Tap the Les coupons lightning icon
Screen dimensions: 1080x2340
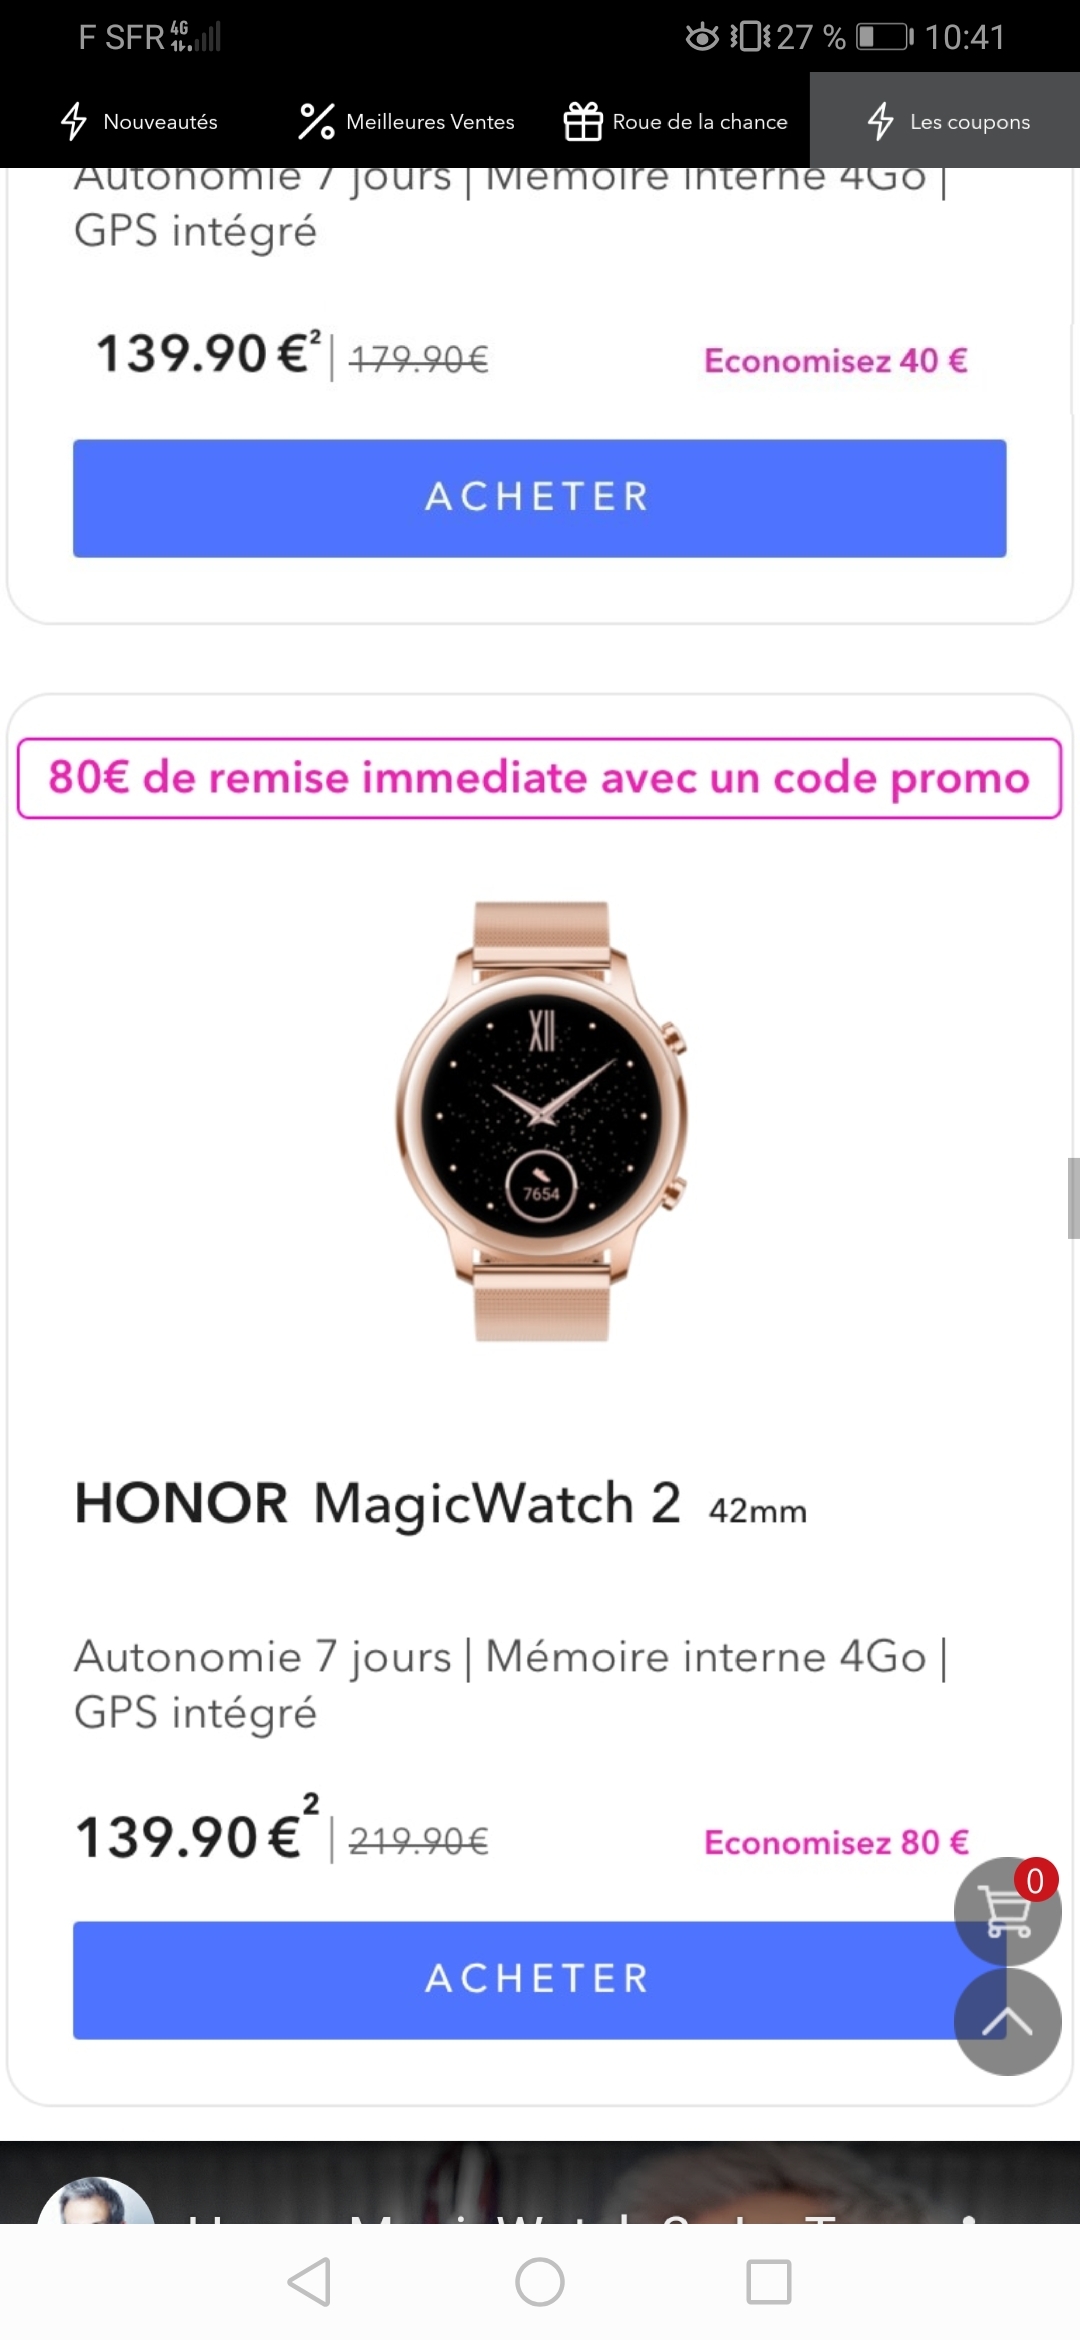(x=881, y=121)
